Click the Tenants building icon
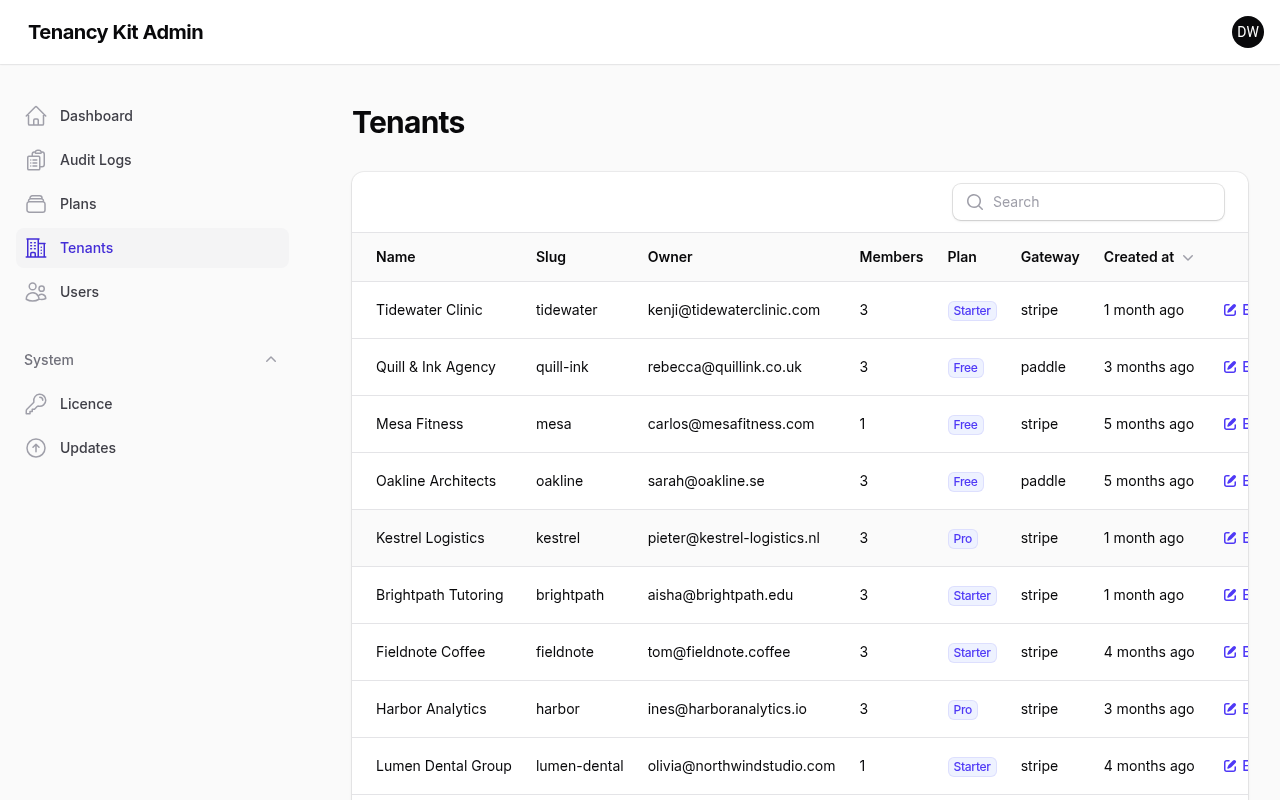The width and height of the screenshot is (1280, 800). click(36, 248)
